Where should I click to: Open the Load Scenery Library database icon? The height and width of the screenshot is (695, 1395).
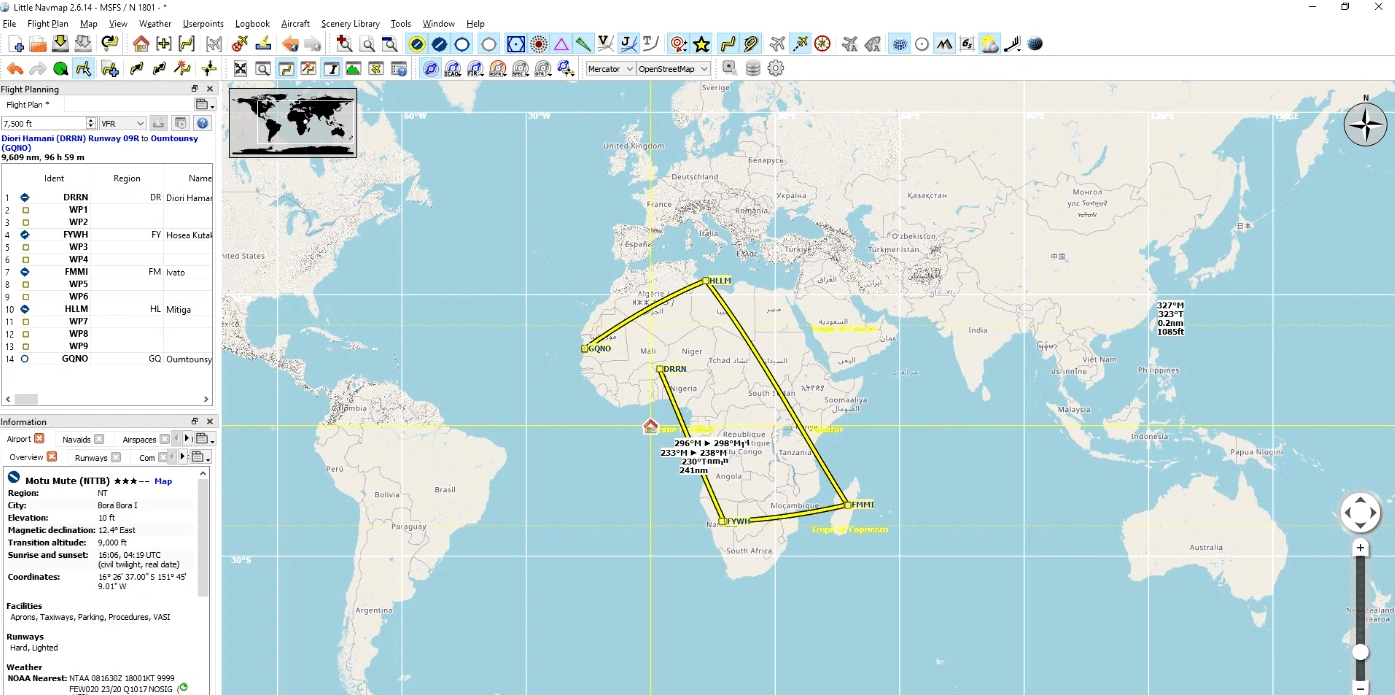point(752,68)
